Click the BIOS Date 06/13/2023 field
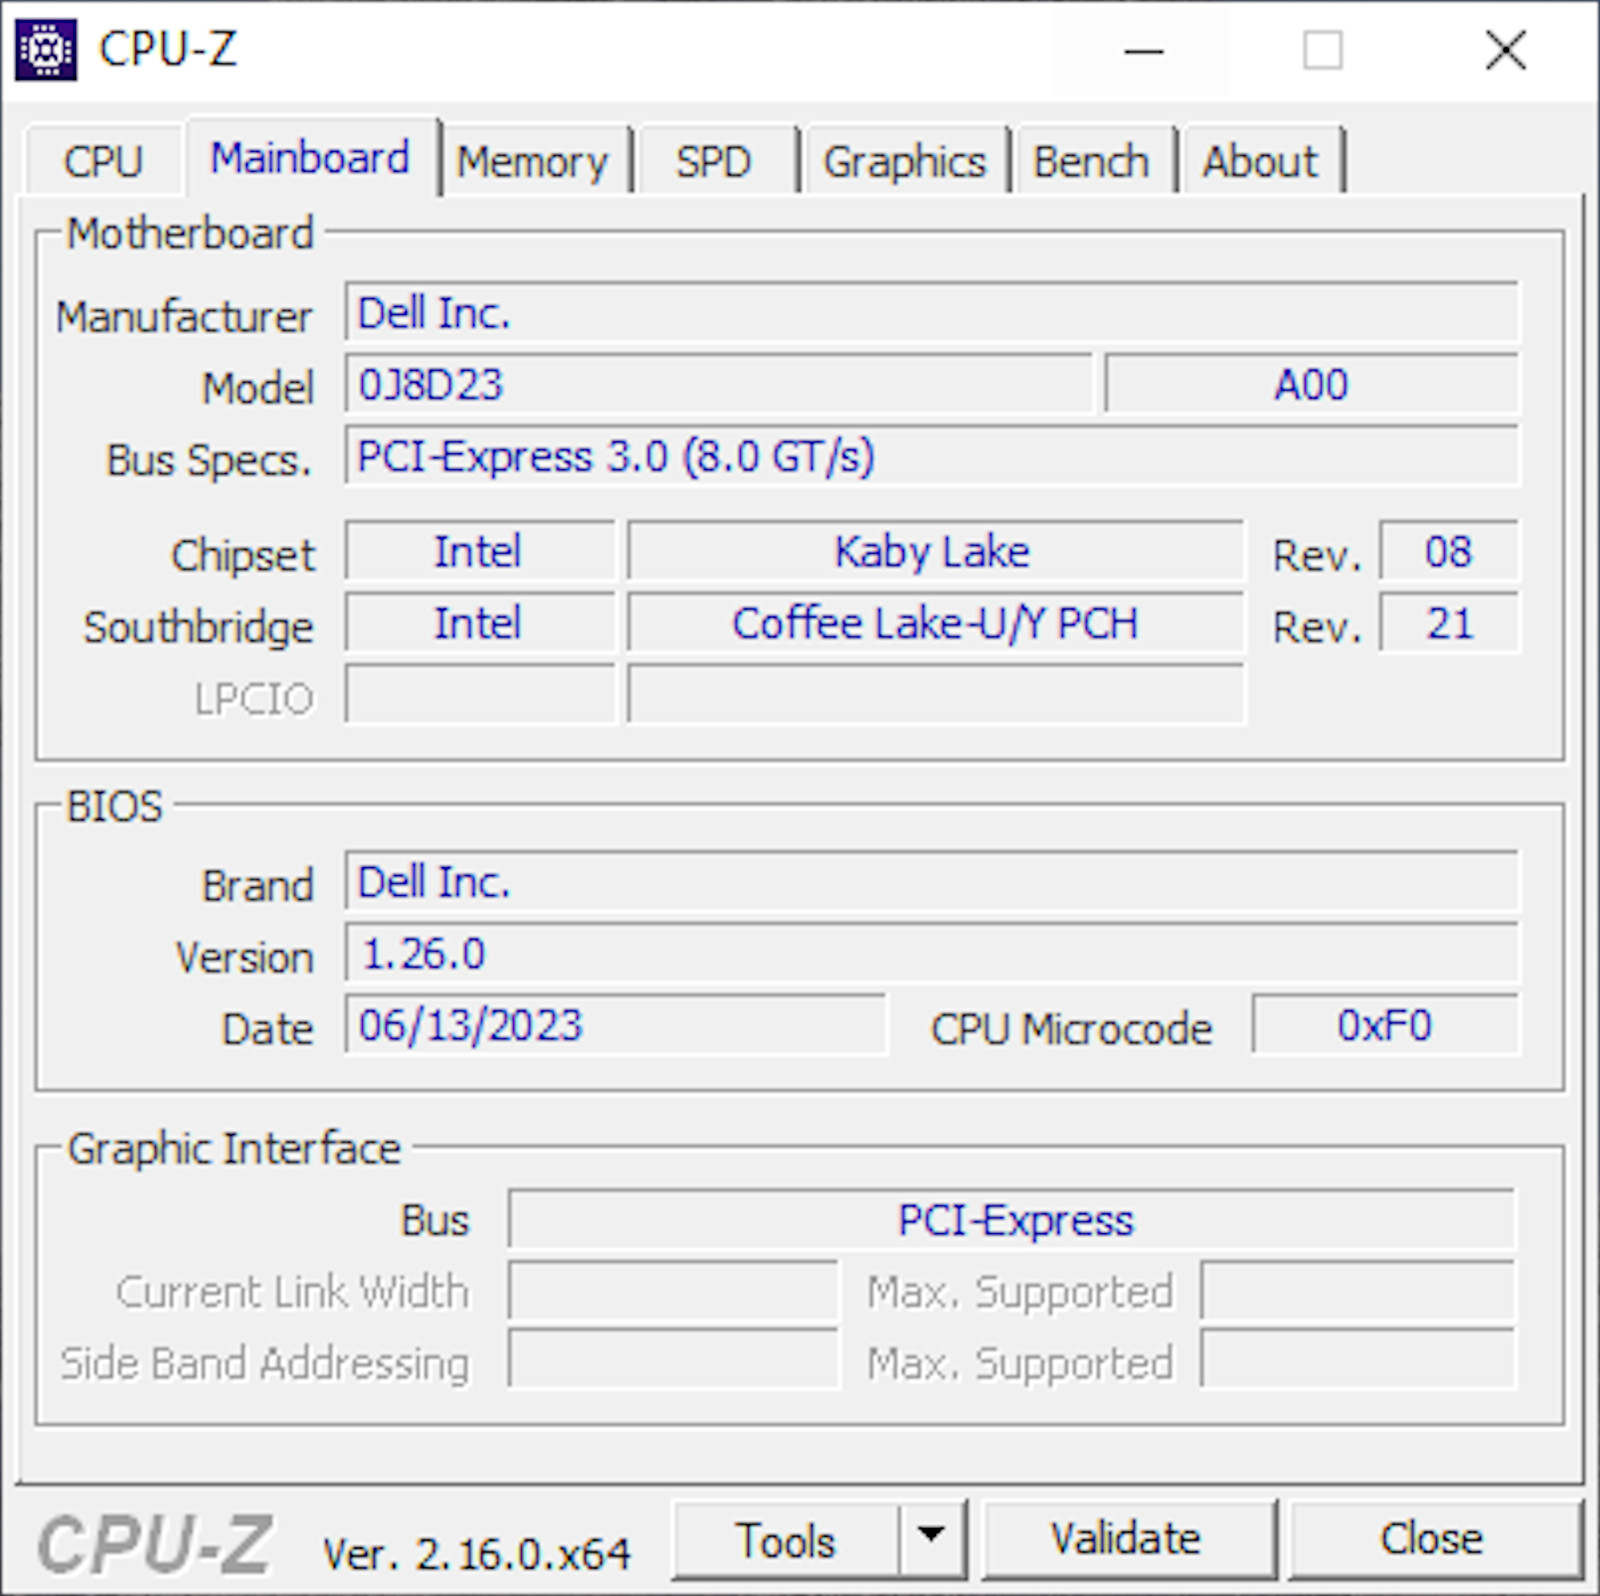The image size is (1600, 1596). coord(615,1025)
